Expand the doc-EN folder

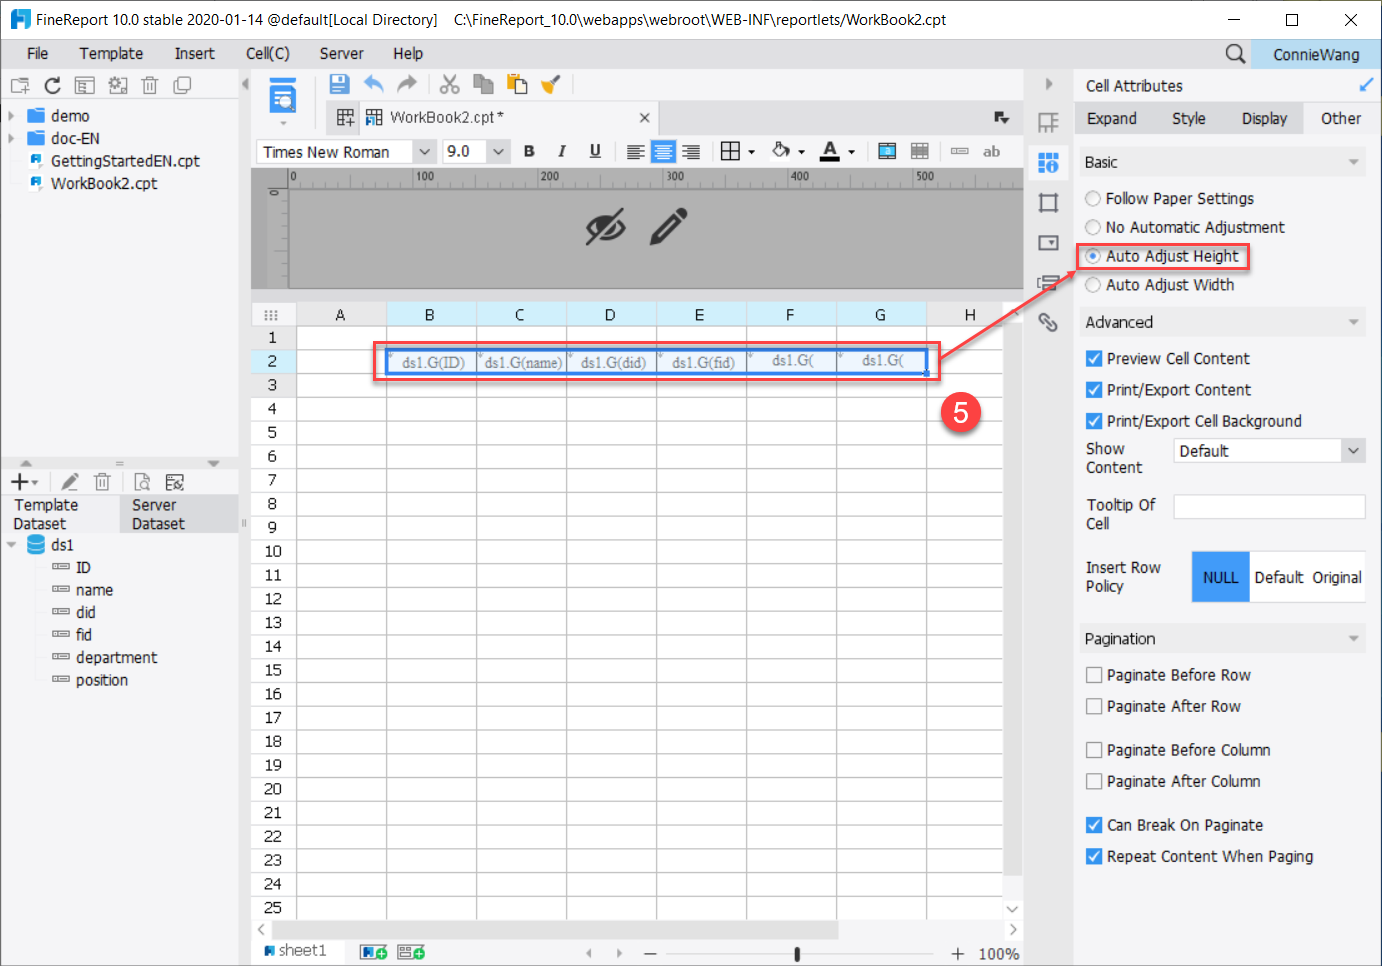pos(11,138)
